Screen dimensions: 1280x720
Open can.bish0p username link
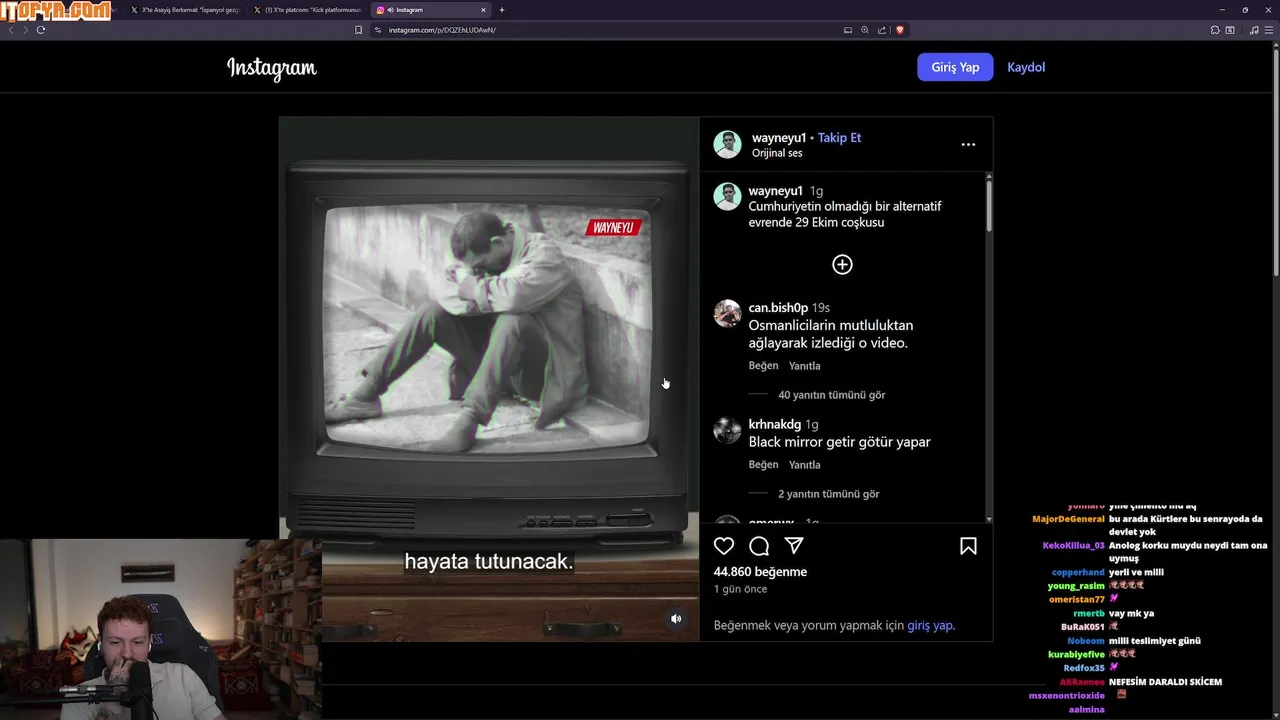[778, 307]
